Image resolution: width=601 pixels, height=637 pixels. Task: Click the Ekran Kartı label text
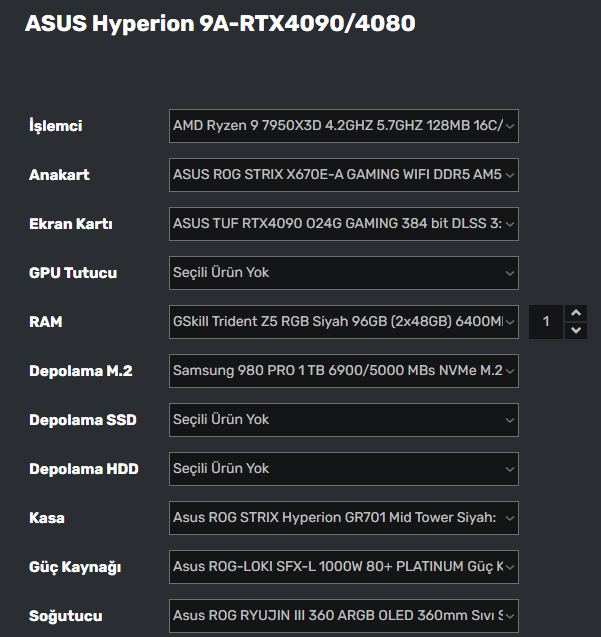(x=70, y=224)
